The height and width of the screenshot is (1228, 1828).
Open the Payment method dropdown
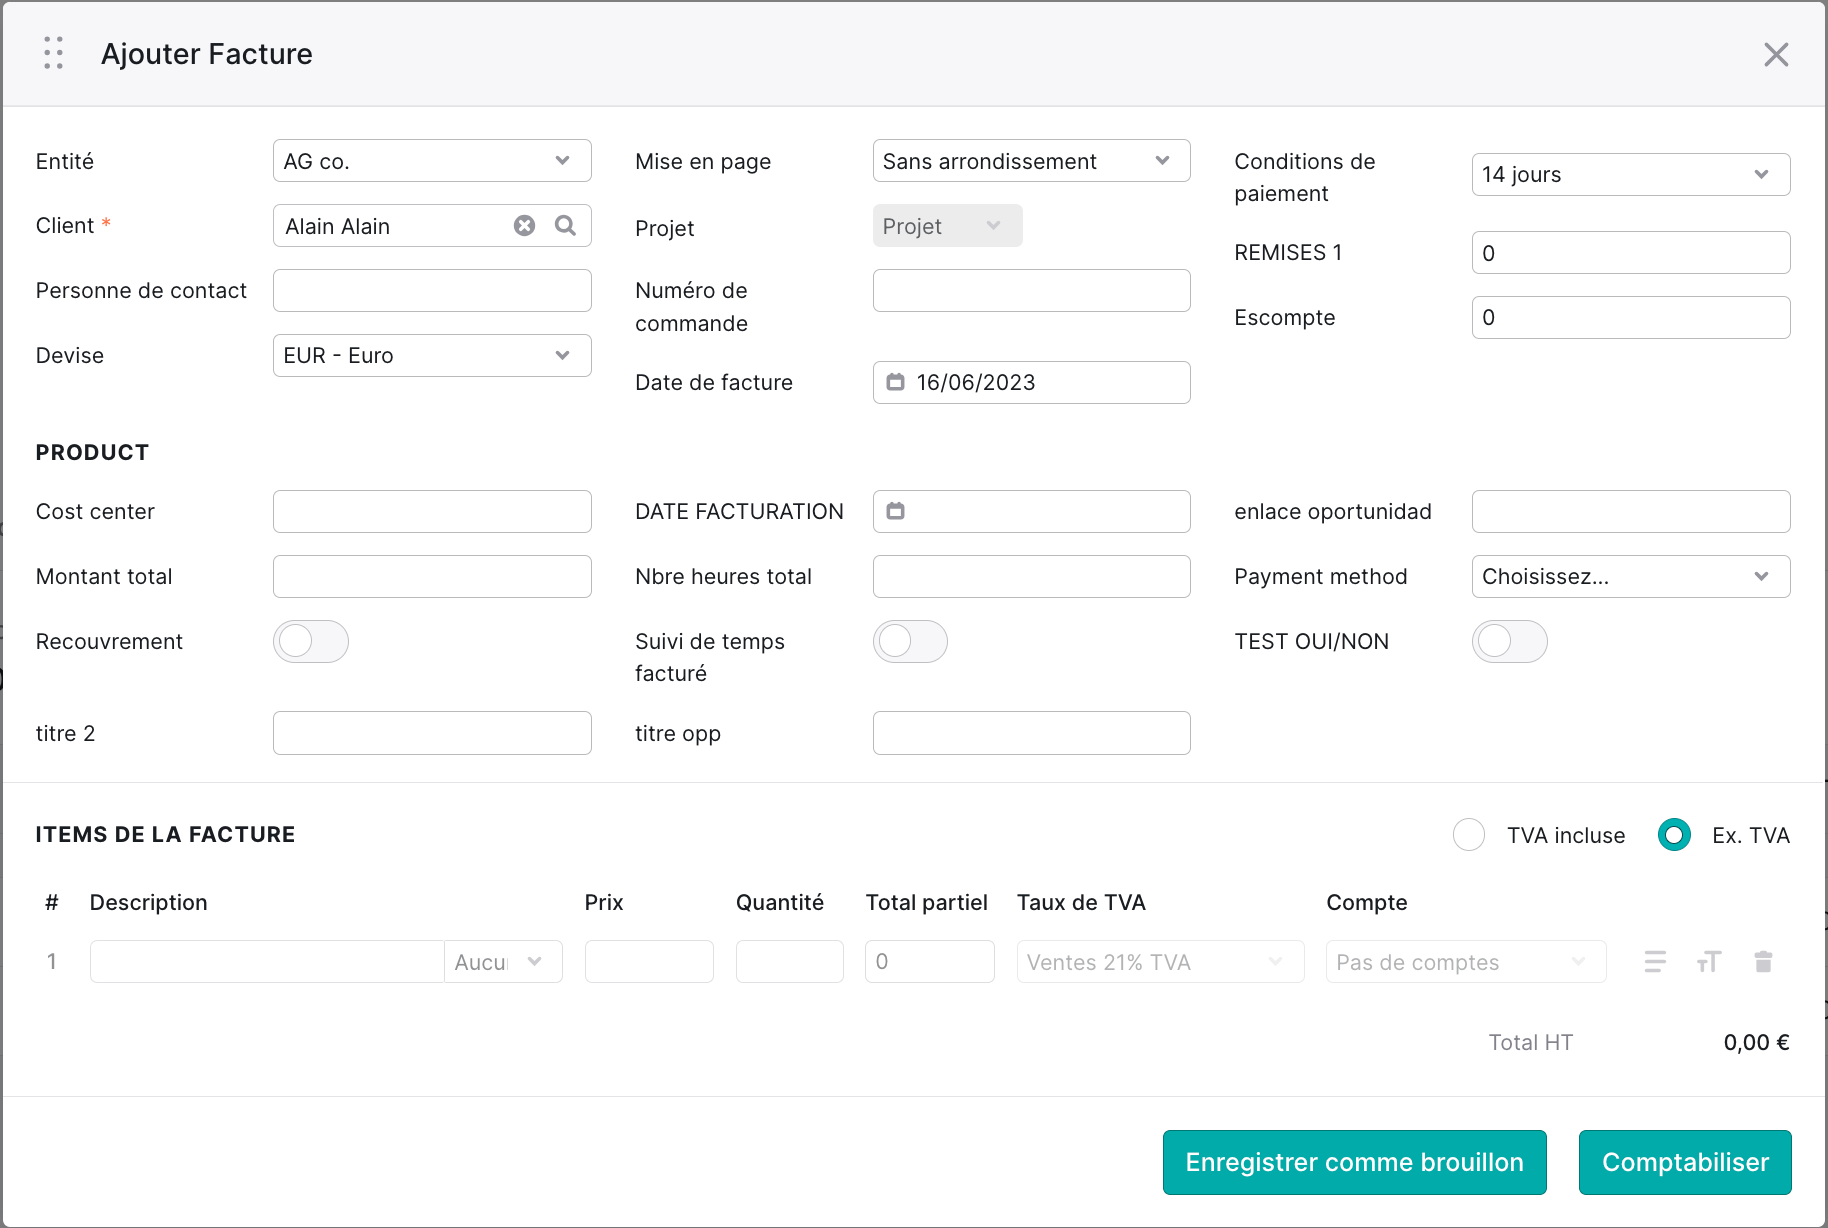[1631, 576]
